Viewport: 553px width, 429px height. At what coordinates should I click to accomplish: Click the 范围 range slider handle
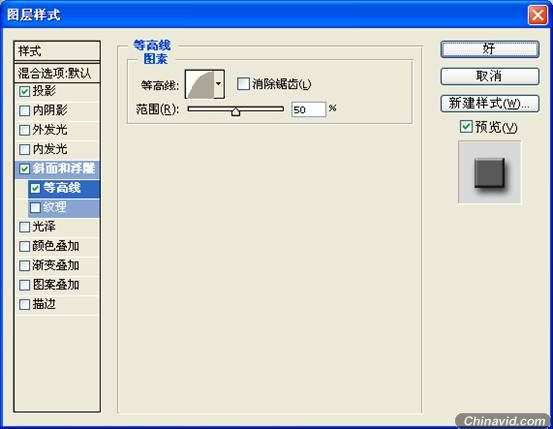coord(236,112)
